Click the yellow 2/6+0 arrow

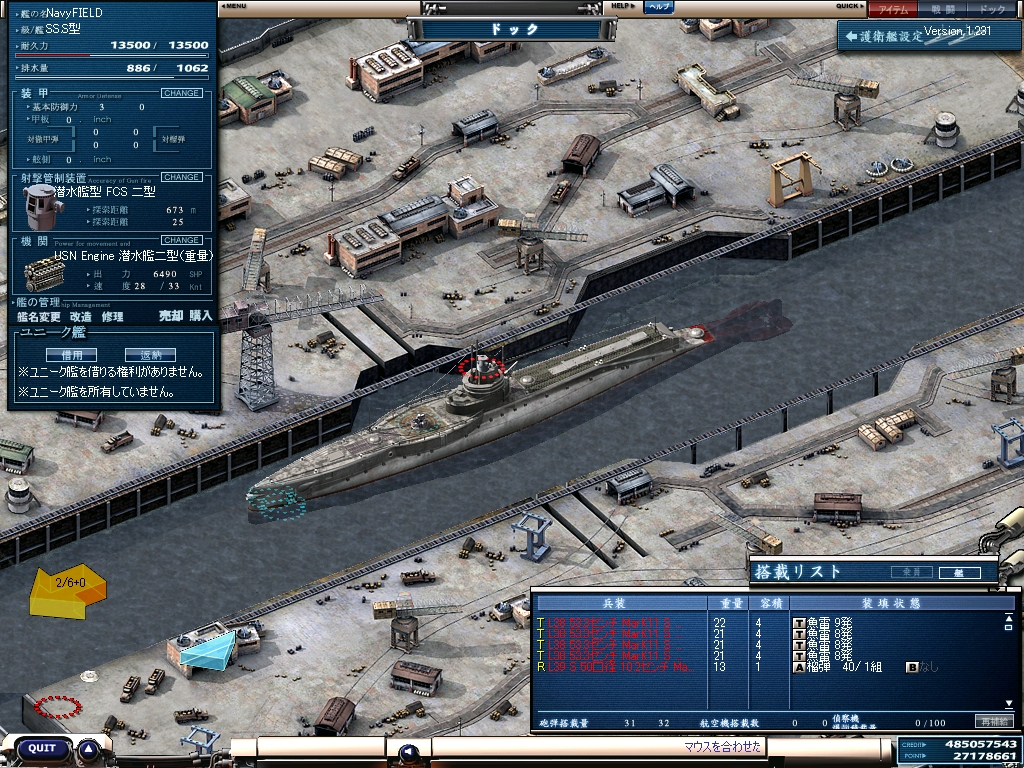click(68, 590)
